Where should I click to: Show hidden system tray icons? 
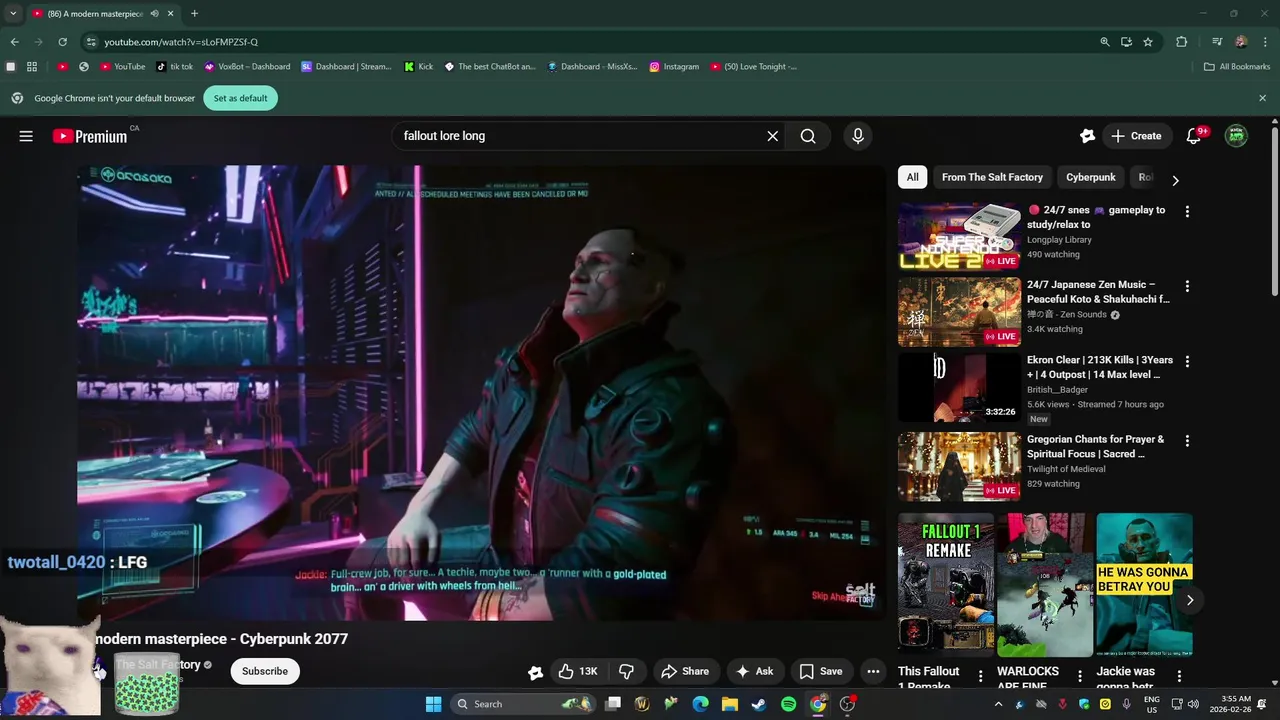[x=998, y=704]
